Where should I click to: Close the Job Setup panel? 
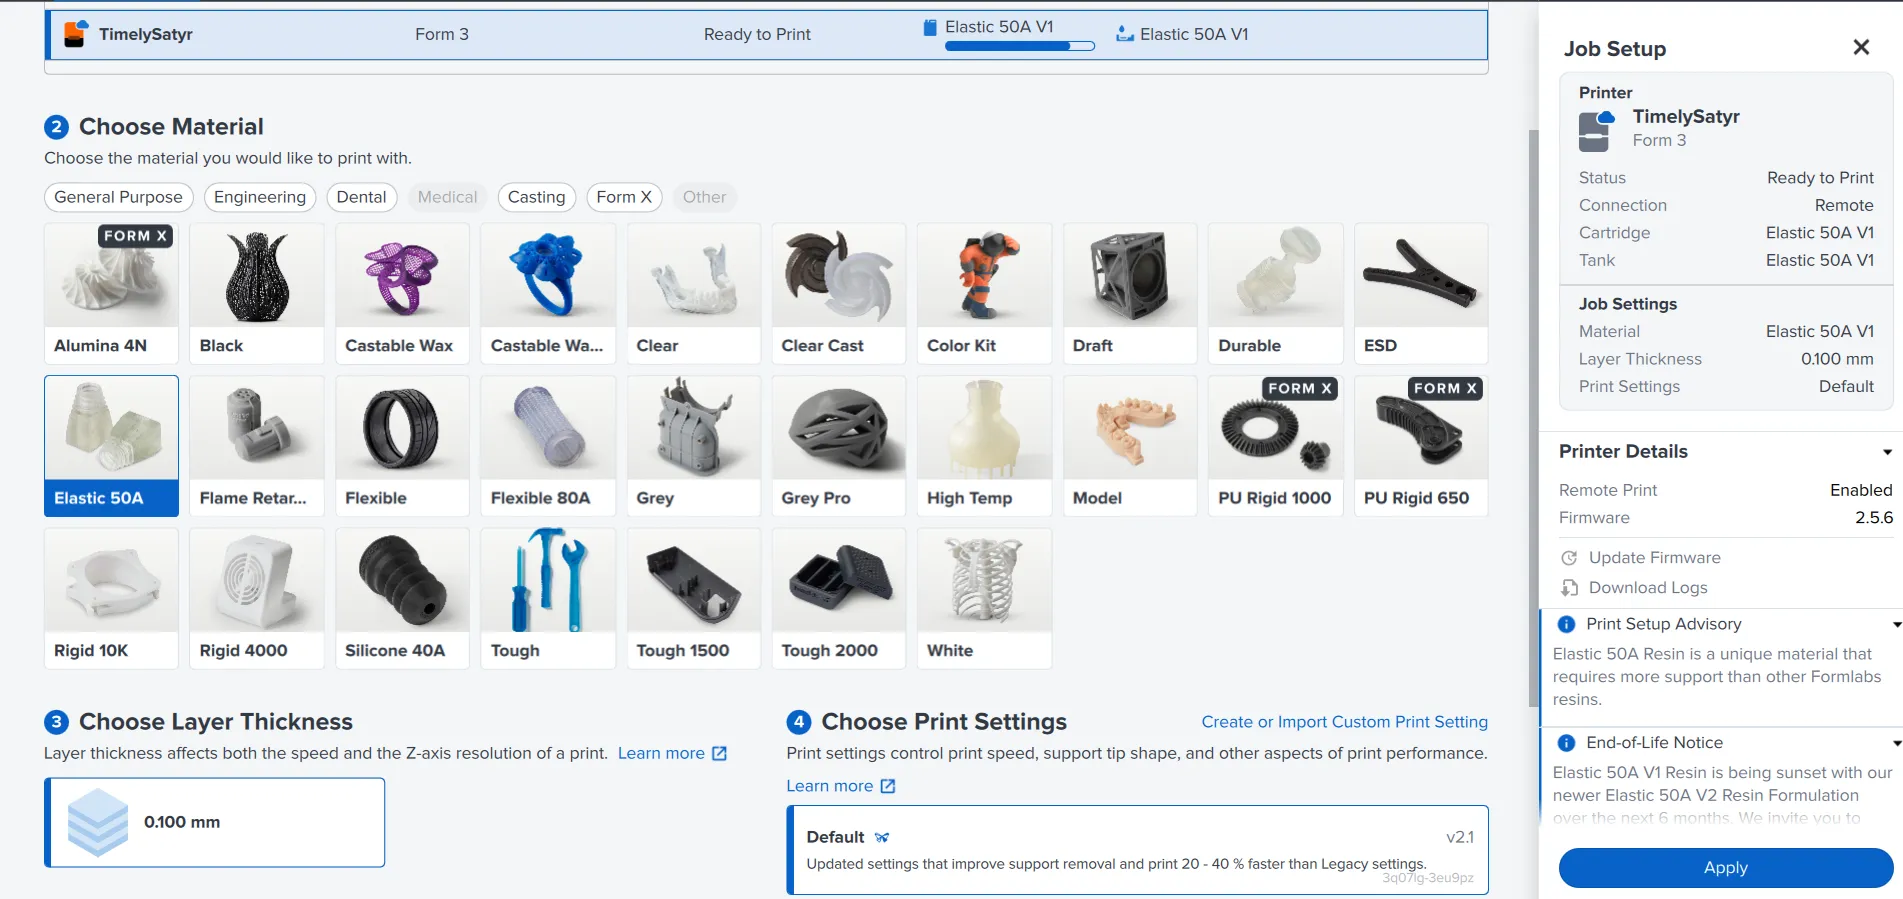(1861, 47)
